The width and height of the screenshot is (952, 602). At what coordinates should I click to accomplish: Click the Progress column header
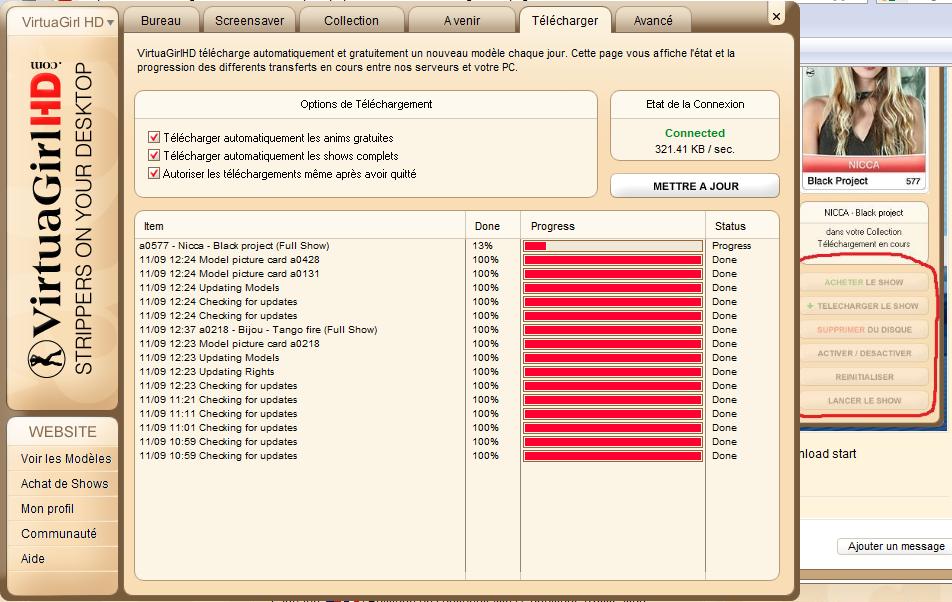552,226
